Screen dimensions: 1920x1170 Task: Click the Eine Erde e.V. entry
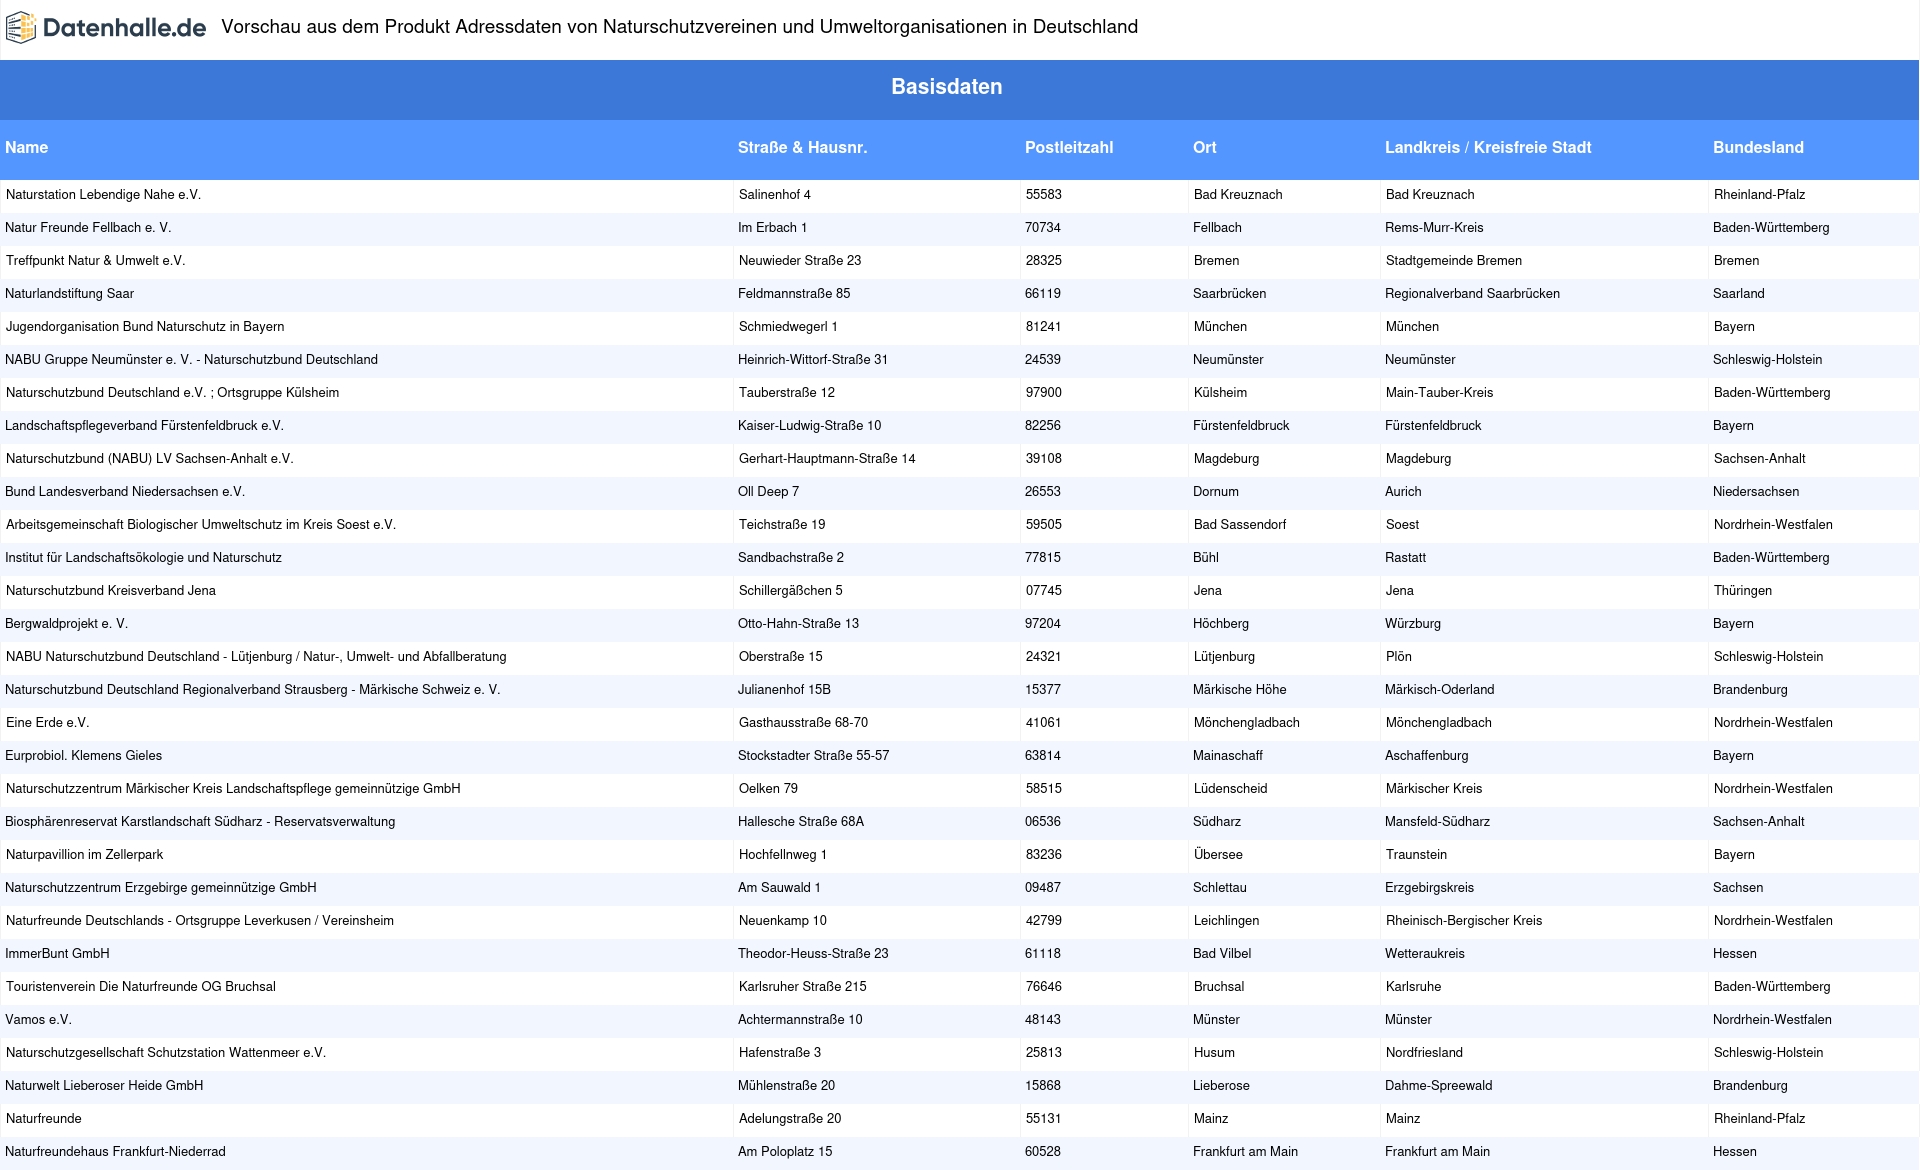coord(48,723)
